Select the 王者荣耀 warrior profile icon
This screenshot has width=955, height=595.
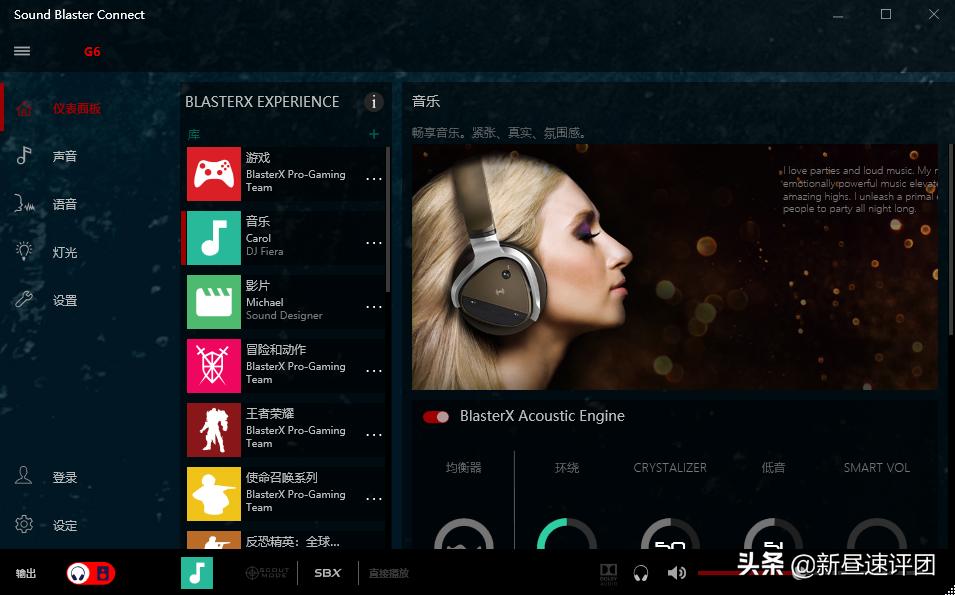coord(214,430)
